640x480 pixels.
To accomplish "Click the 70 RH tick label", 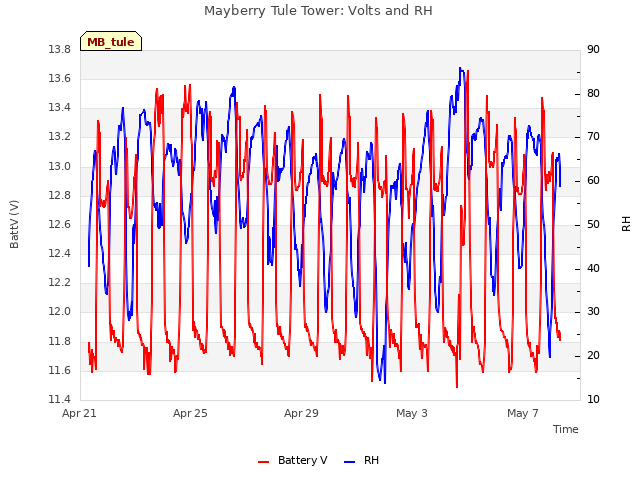I will point(593,137).
